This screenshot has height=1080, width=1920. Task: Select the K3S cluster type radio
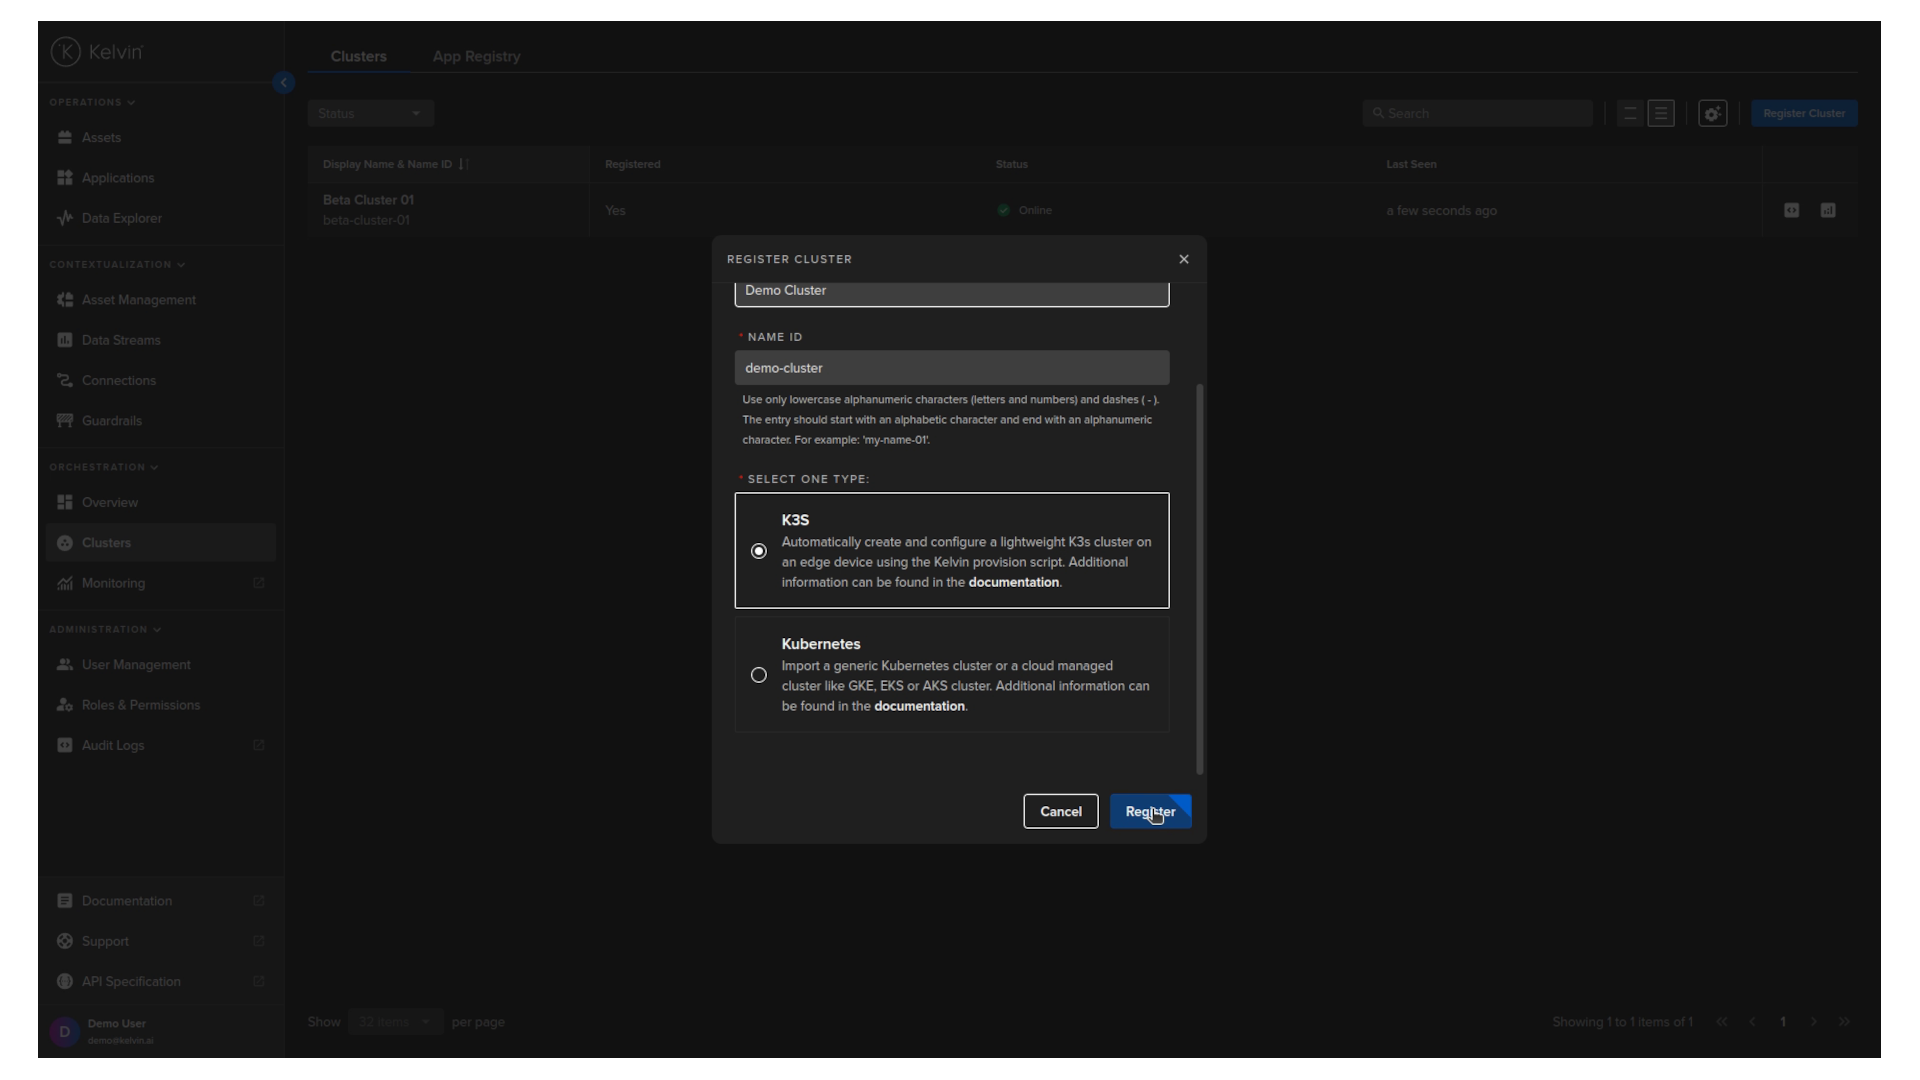click(759, 551)
